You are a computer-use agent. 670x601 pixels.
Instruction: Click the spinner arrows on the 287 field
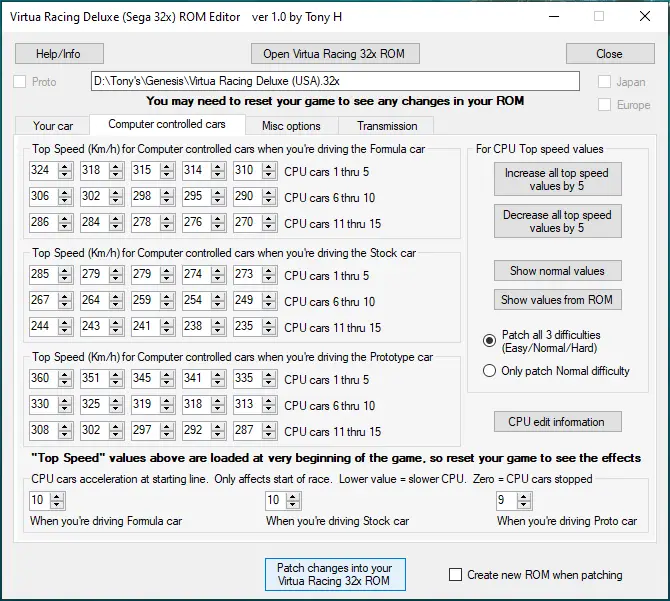click(x=269, y=431)
